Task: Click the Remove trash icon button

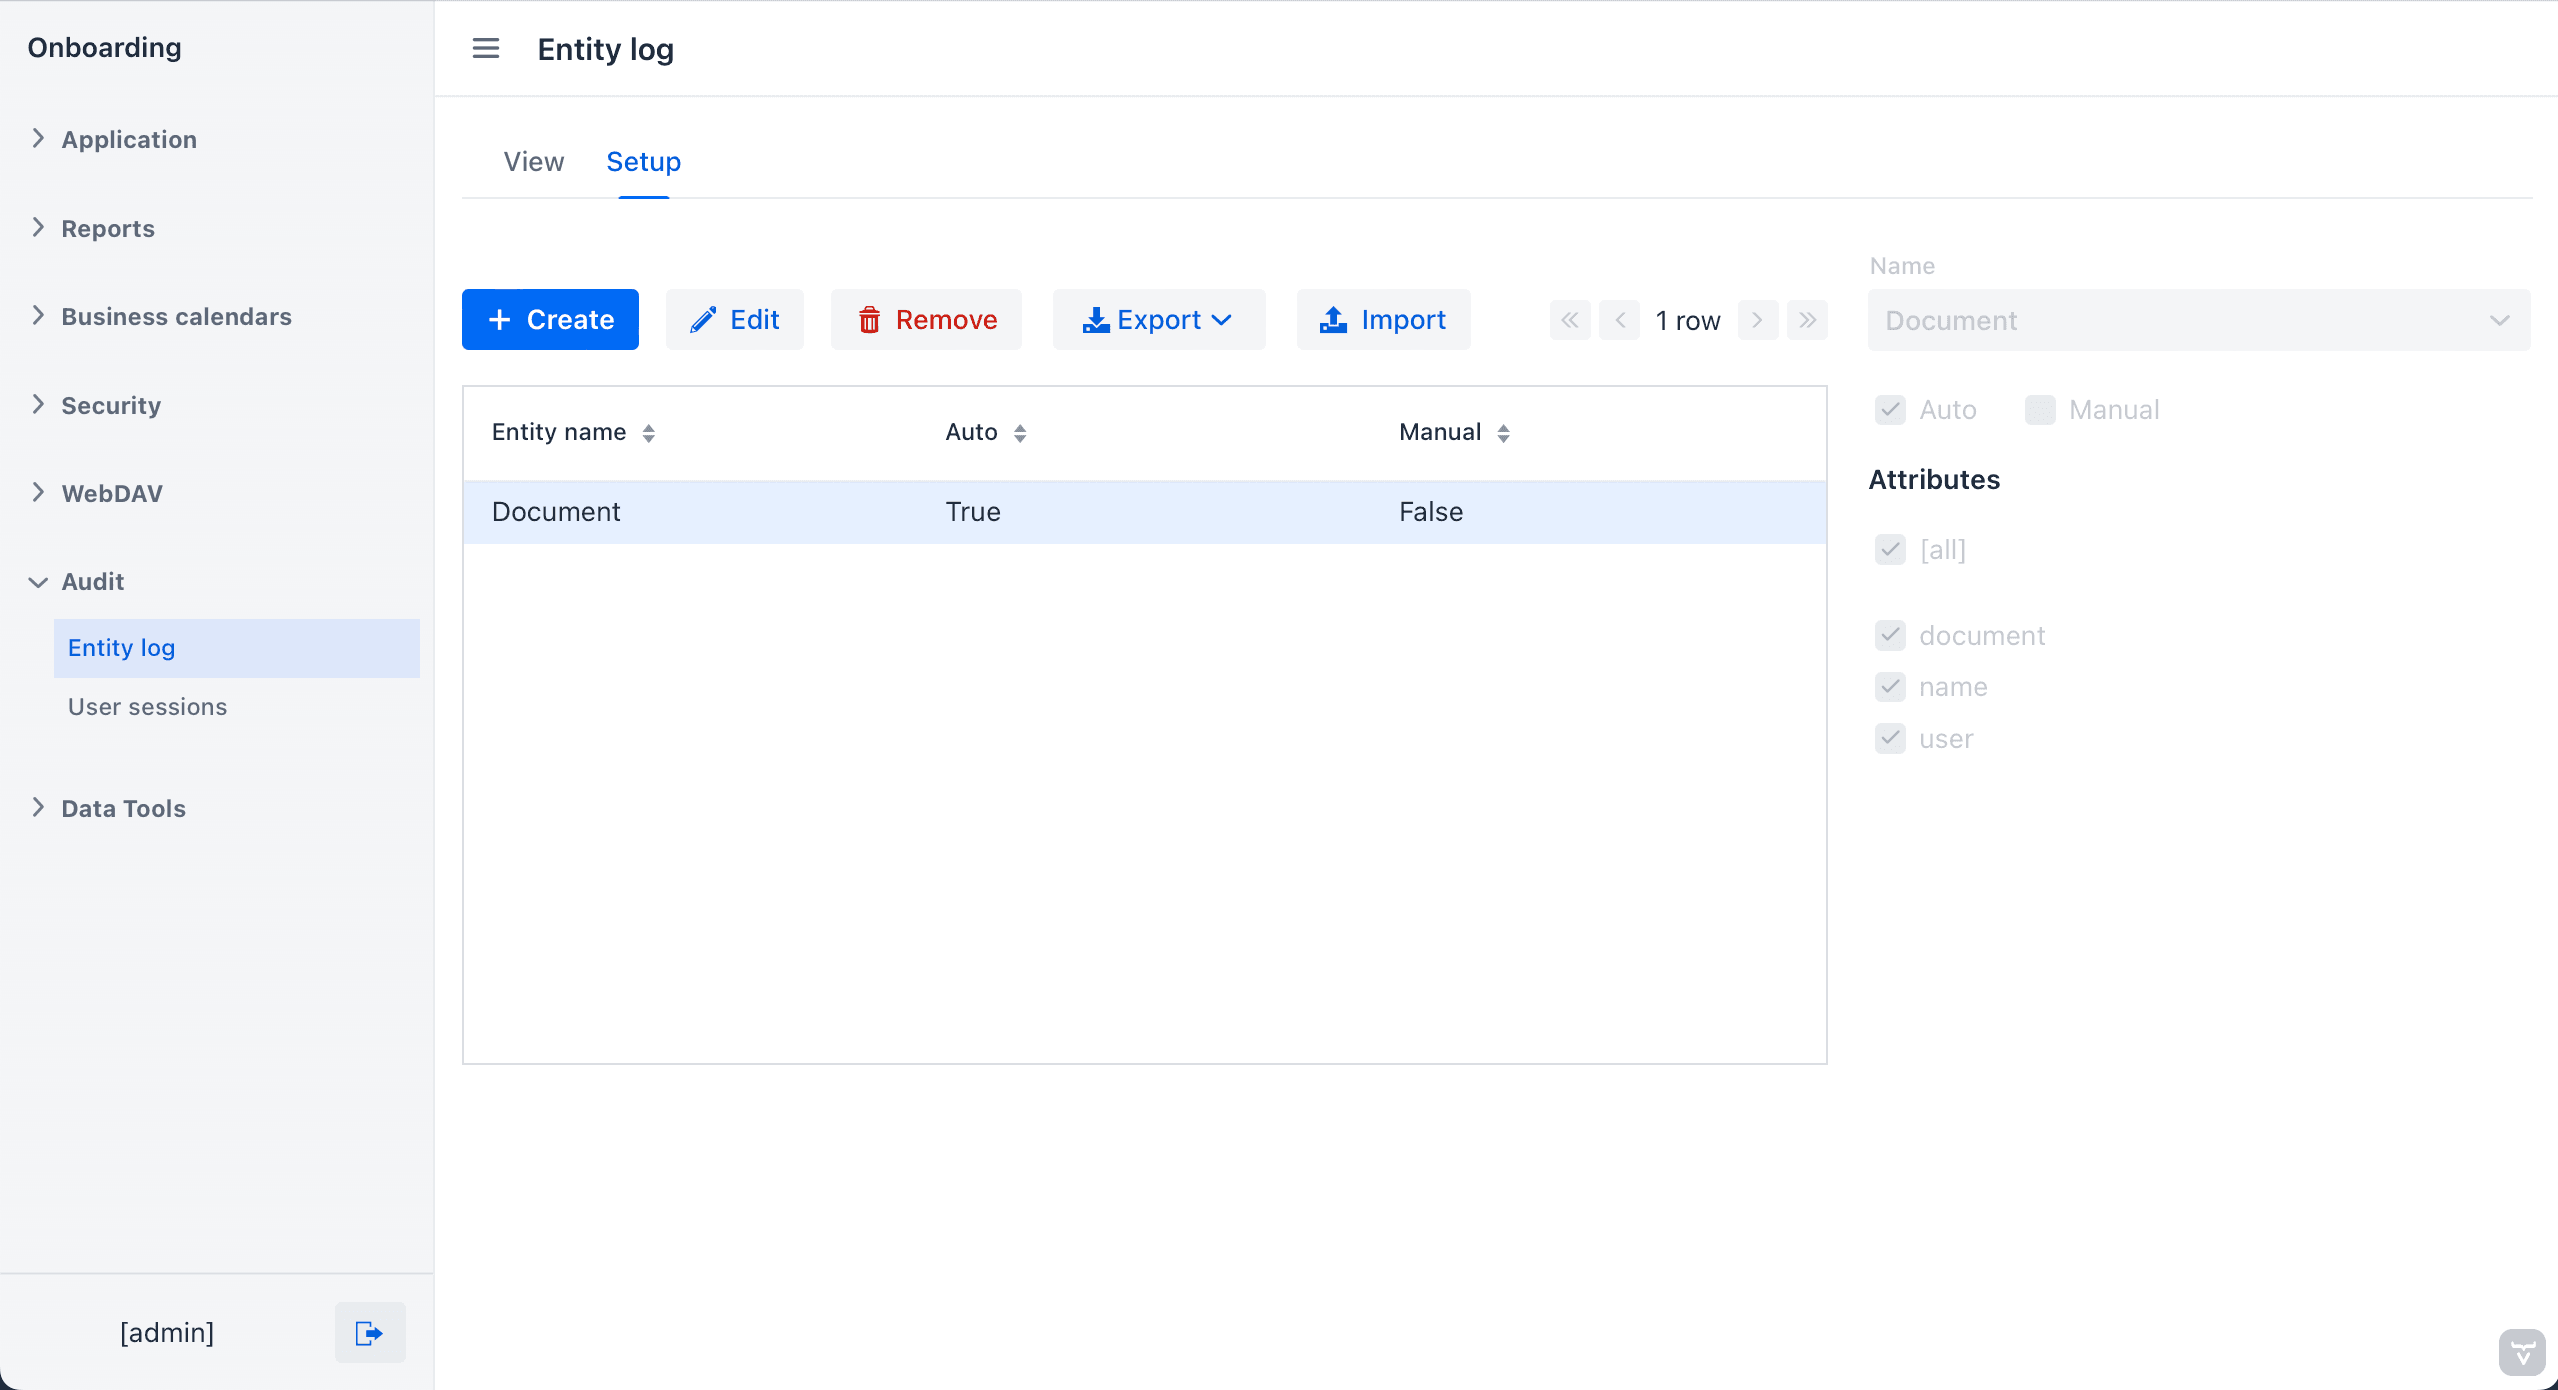Action: (x=926, y=320)
